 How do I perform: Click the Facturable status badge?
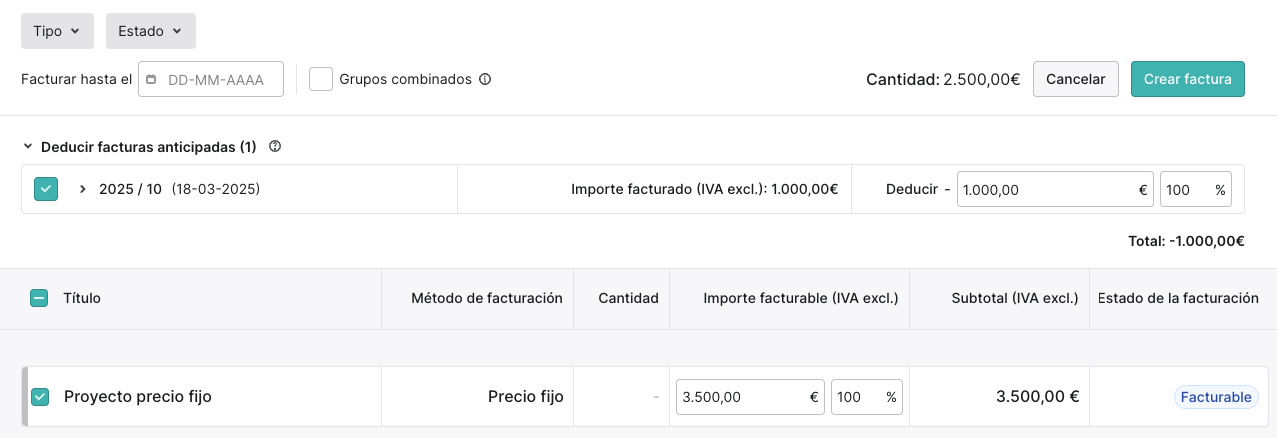(x=1216, y=397)
